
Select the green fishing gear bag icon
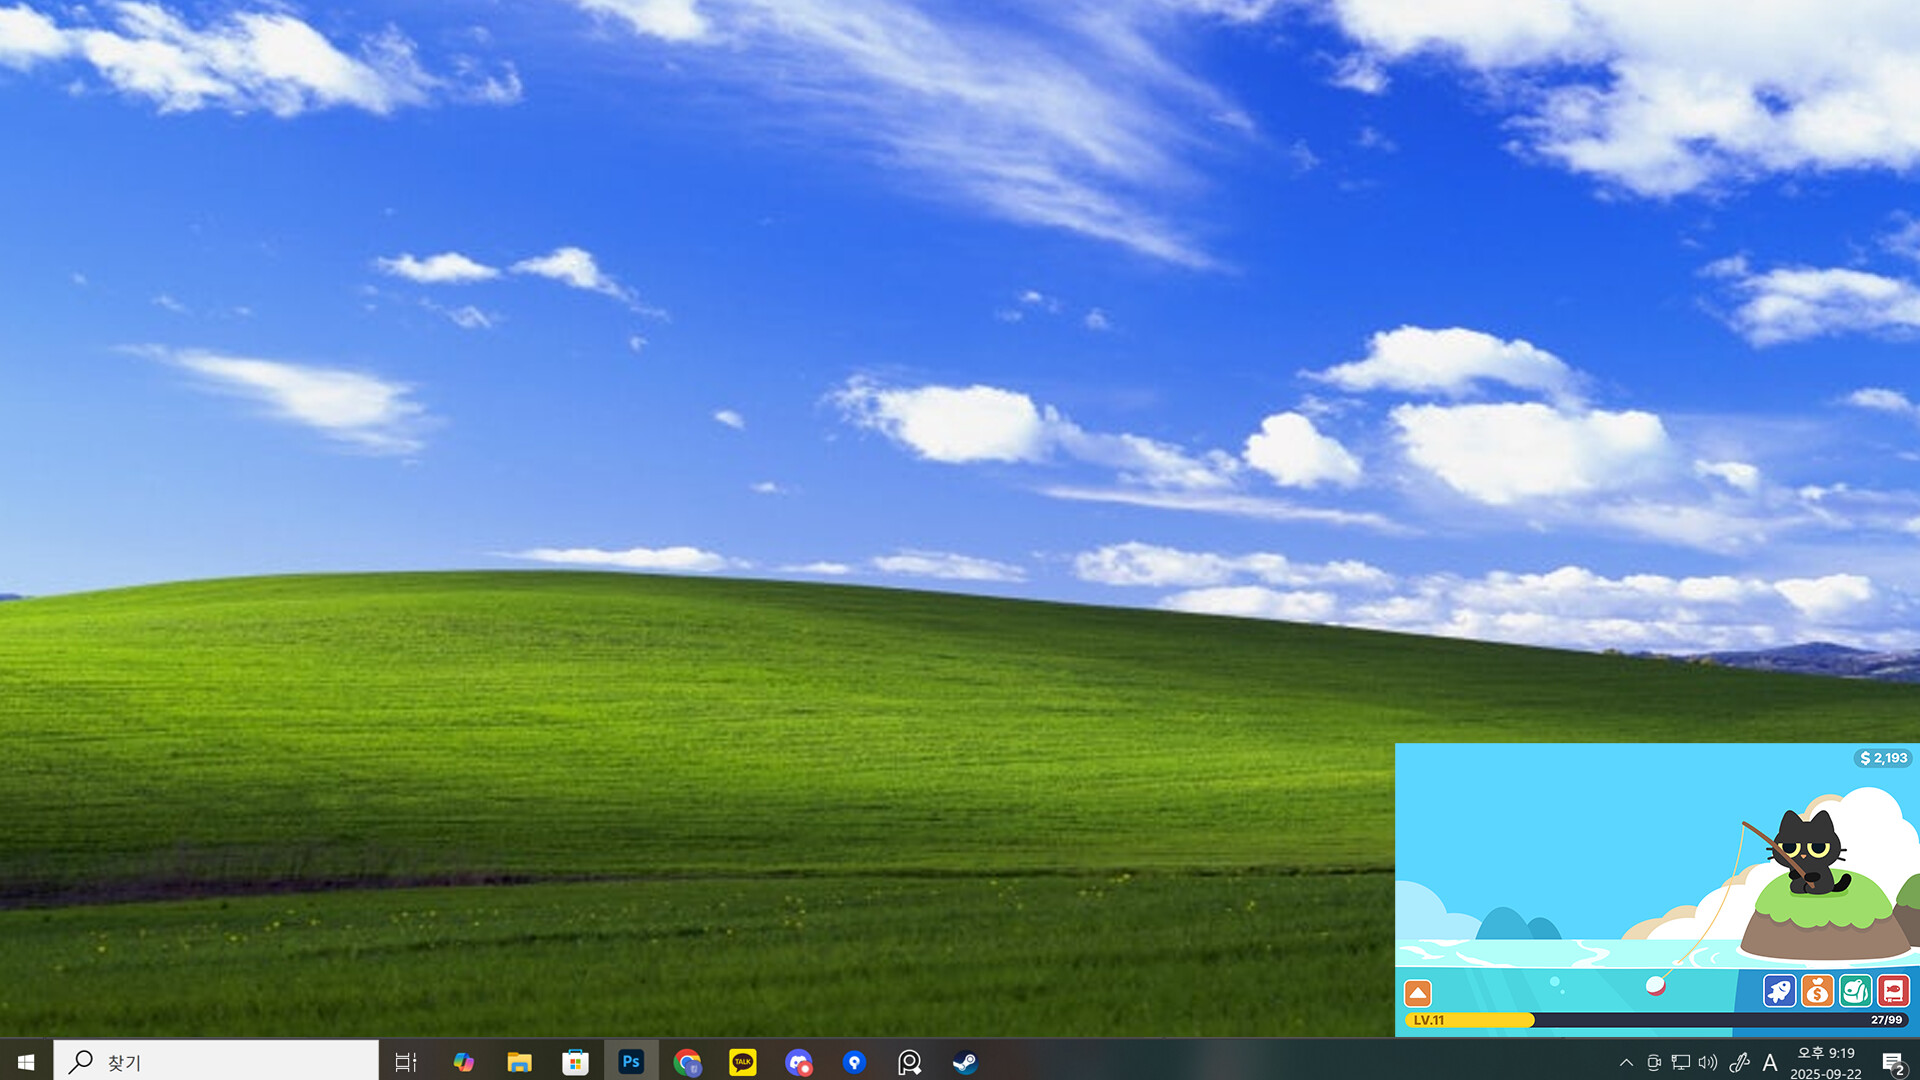(1853, 990)
